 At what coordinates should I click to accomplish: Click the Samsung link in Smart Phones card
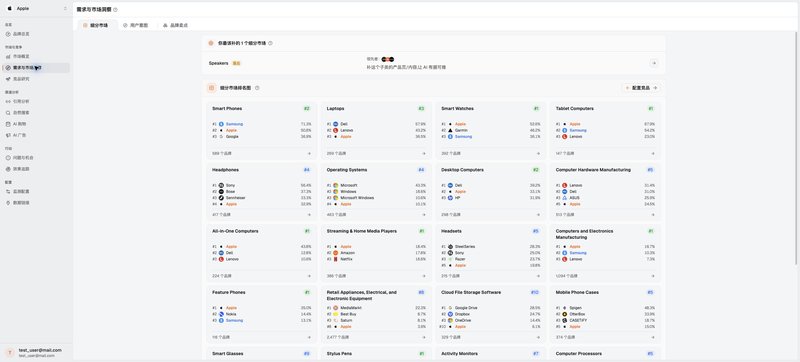234,124
